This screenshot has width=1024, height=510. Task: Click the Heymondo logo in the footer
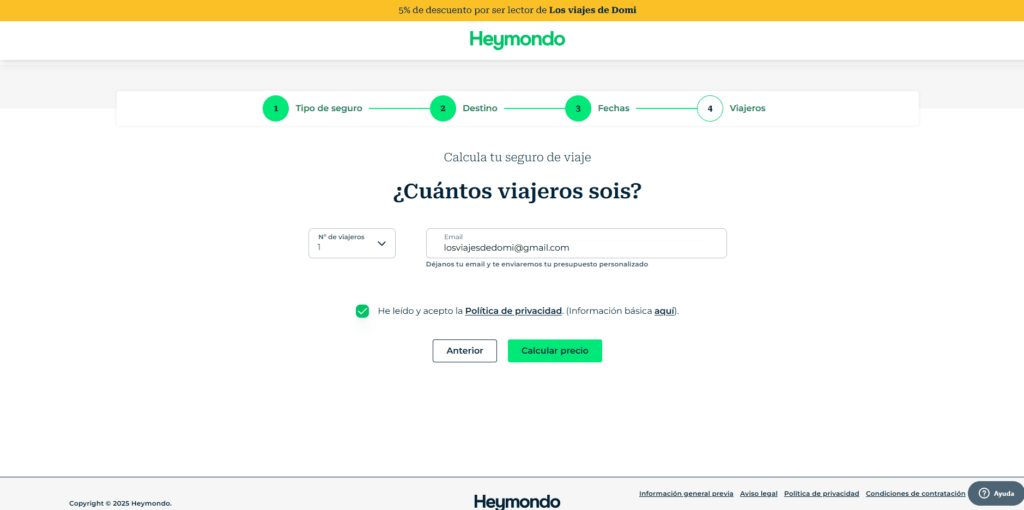pos(517,501)
